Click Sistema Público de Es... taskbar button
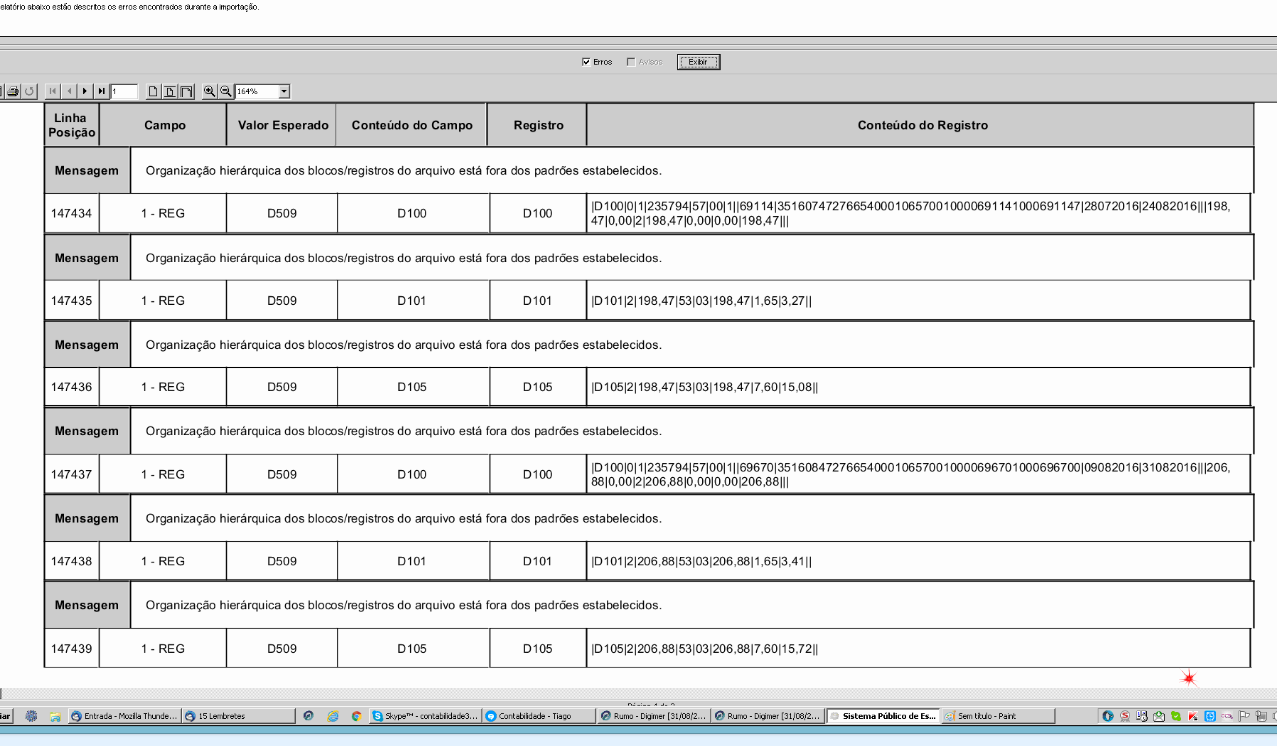Image resolution: width=1277 pixels, height=746 pixels. (x=884, y=715)
